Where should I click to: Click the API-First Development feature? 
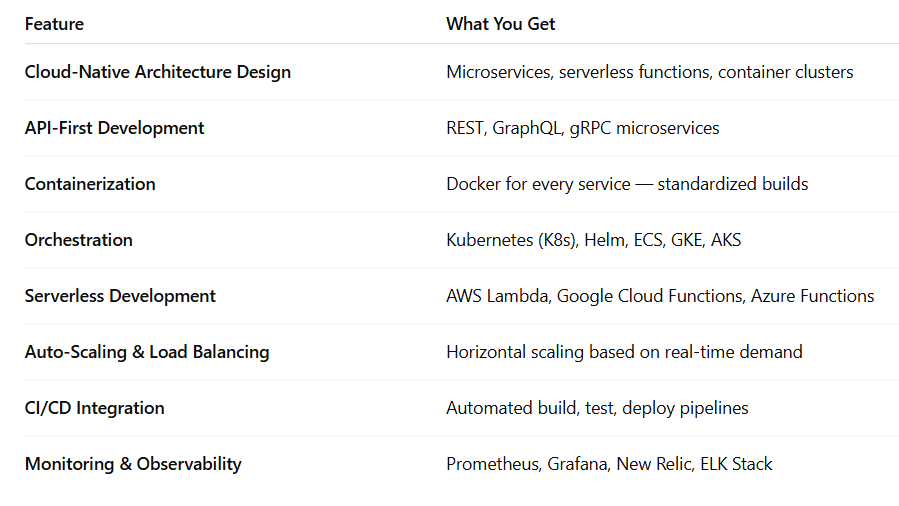click(114, 128)
